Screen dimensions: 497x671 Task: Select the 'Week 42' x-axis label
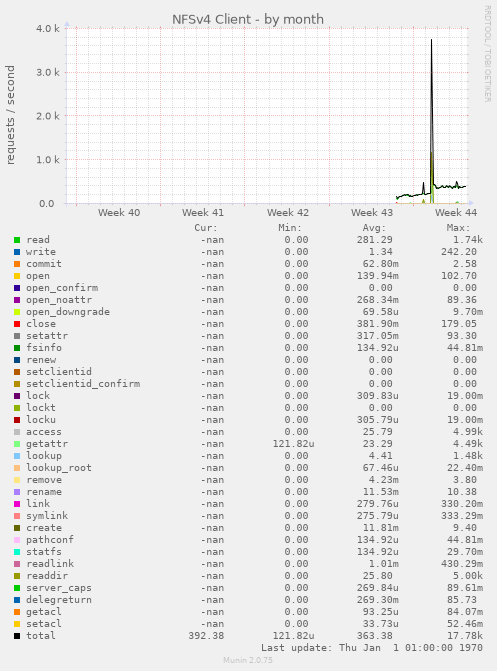coord(288,213)
